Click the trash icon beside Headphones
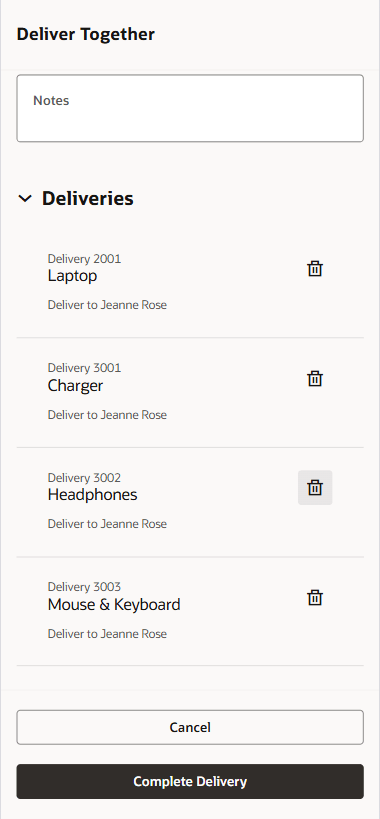The image size is (380, 819). coord(315,487)
